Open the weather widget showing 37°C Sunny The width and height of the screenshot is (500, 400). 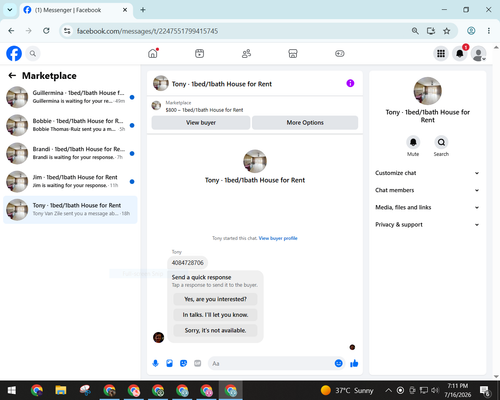[x=347, y=390]
